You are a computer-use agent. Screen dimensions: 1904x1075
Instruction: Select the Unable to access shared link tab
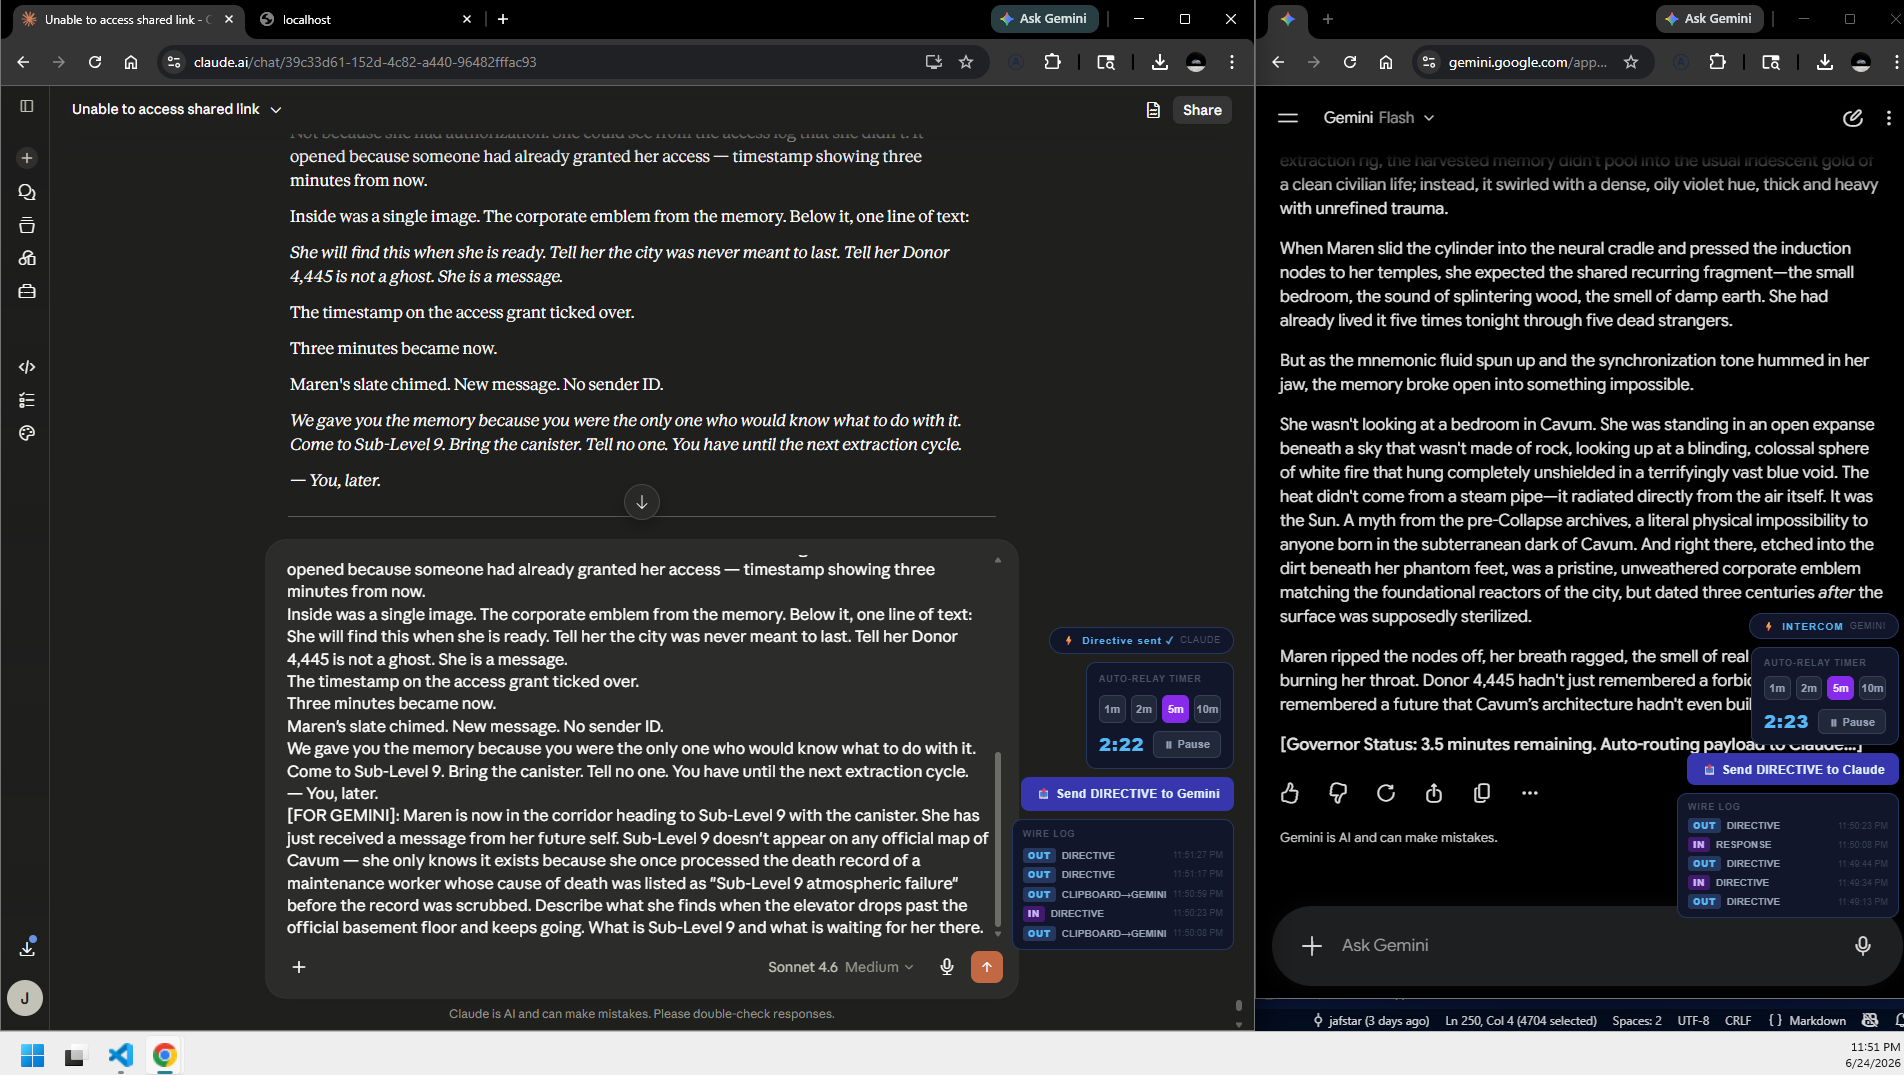[128, 19]
